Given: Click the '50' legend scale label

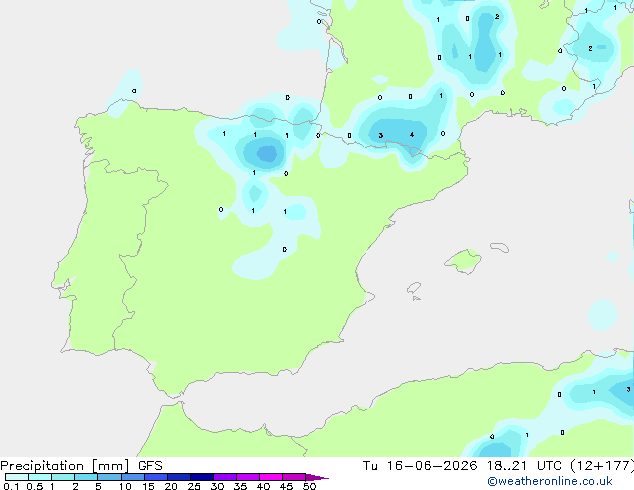Looking at the screenshot, I should (309, 486).
